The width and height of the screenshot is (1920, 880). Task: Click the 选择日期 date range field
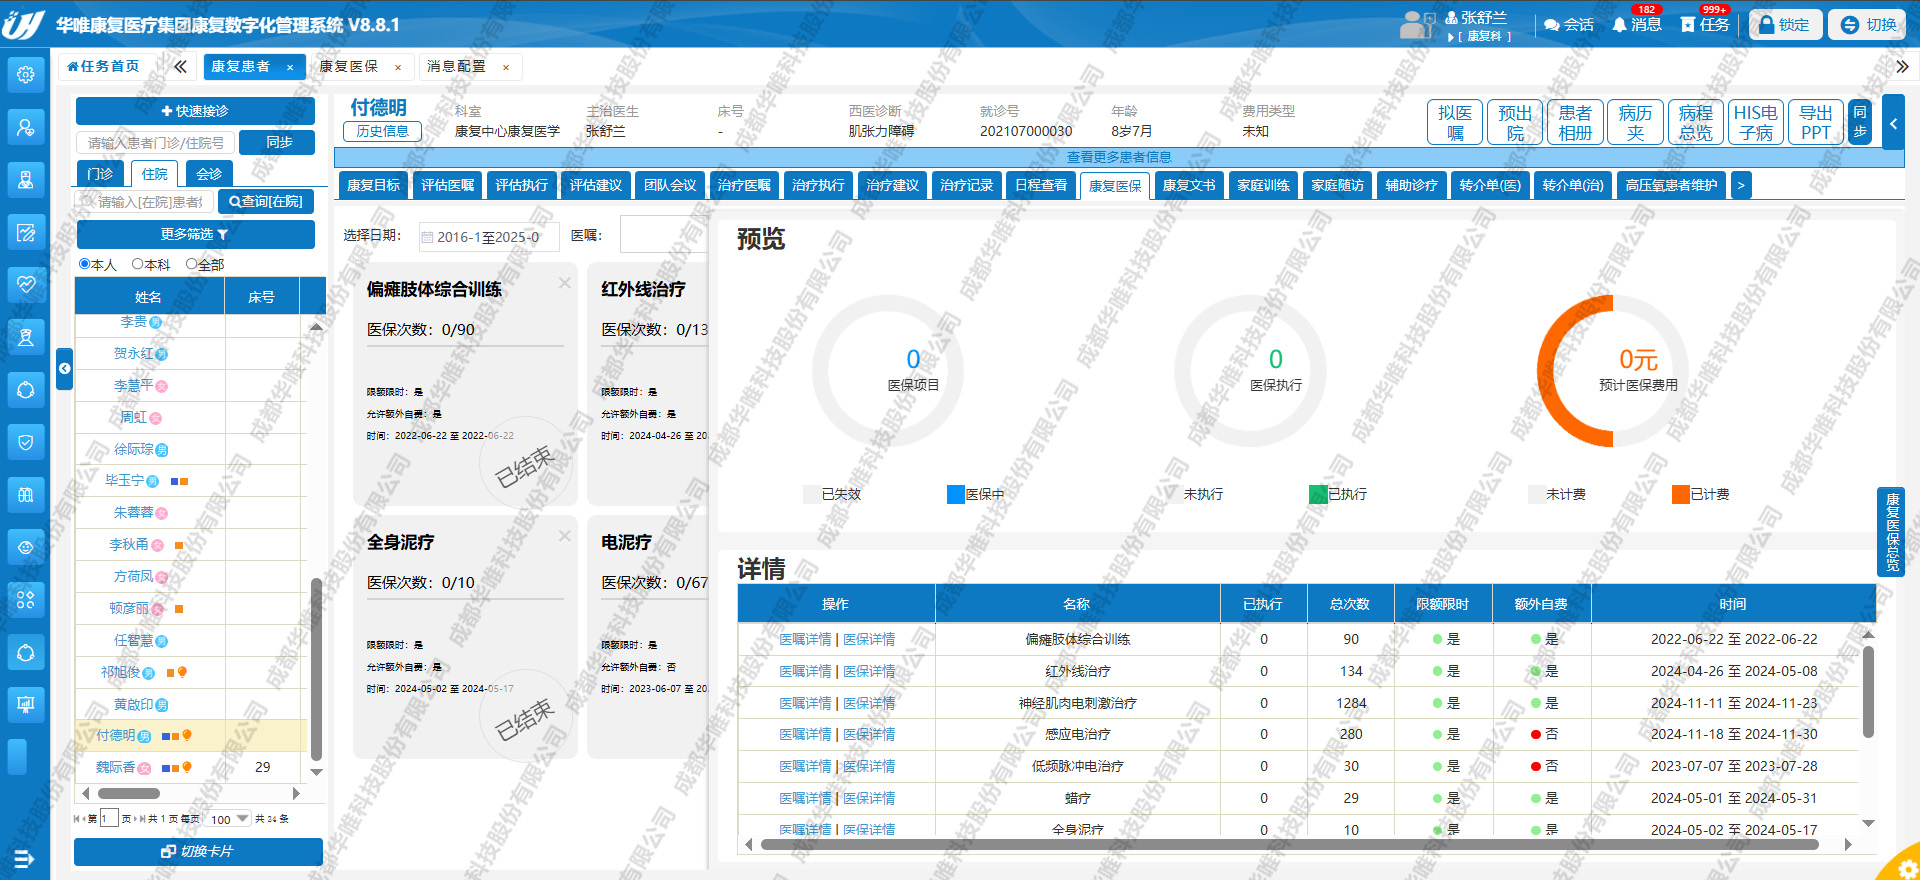488,237
